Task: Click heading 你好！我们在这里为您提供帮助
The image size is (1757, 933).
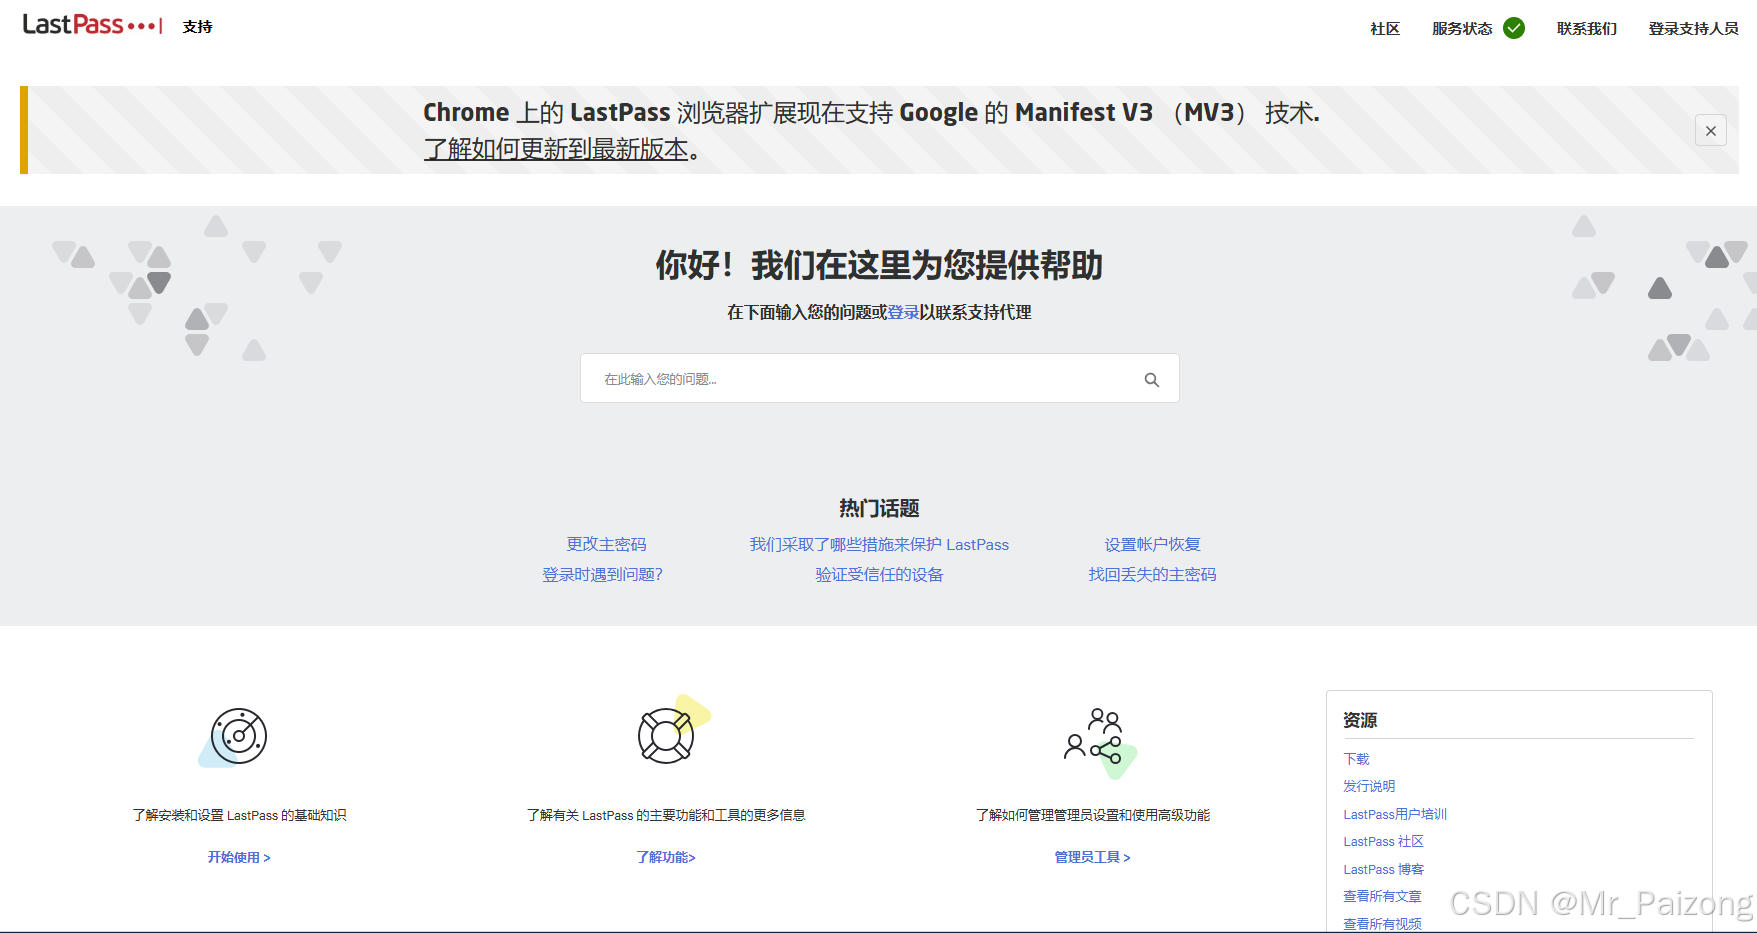Action: [879, 265]
